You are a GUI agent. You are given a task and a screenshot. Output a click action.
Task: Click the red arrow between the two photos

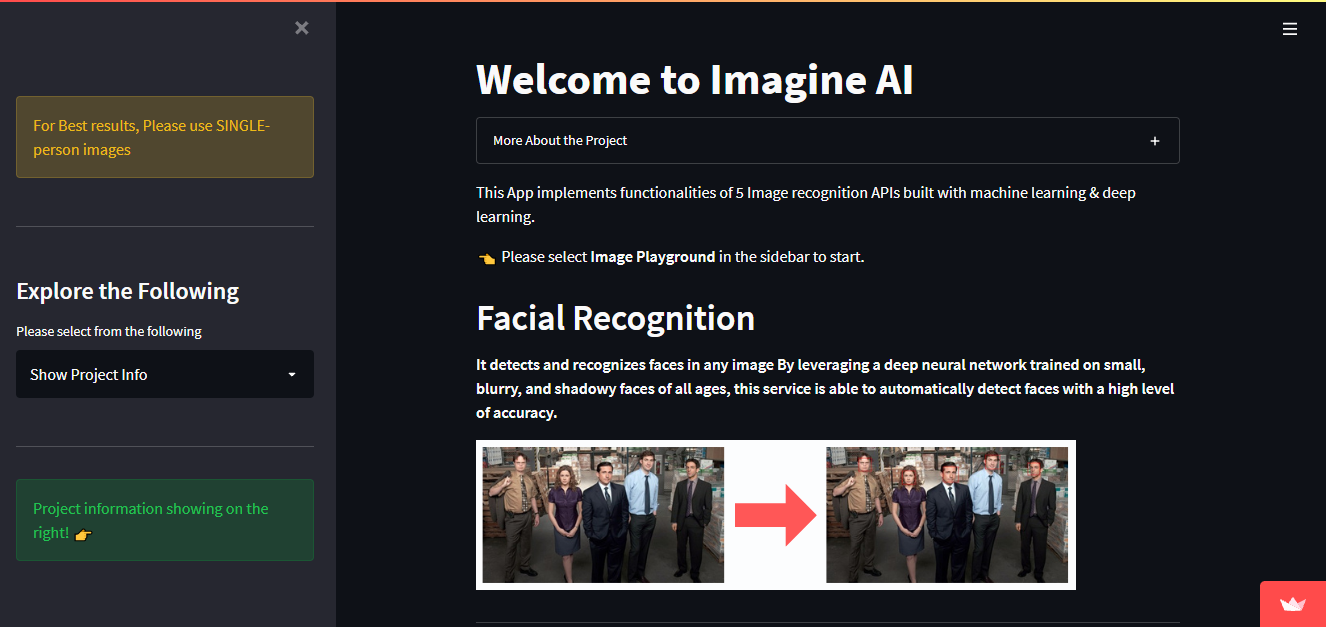(x=775, y=515)
